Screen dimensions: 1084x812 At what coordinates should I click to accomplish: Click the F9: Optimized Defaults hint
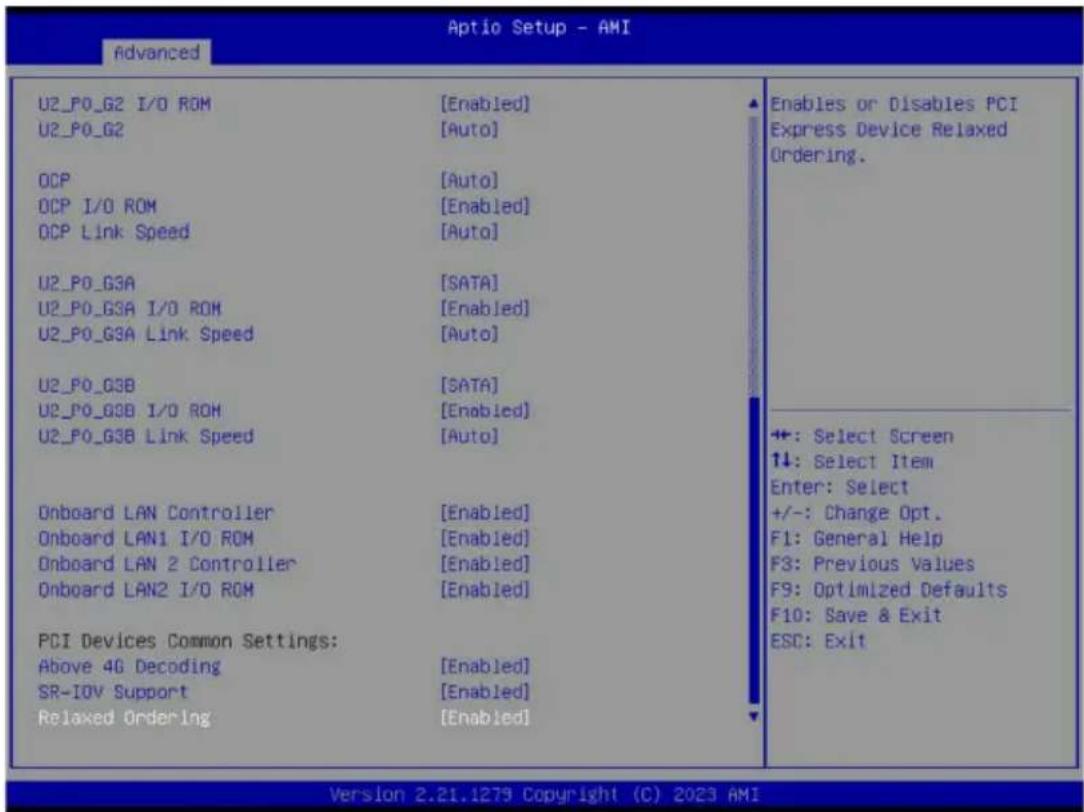[x=888, y=590]
